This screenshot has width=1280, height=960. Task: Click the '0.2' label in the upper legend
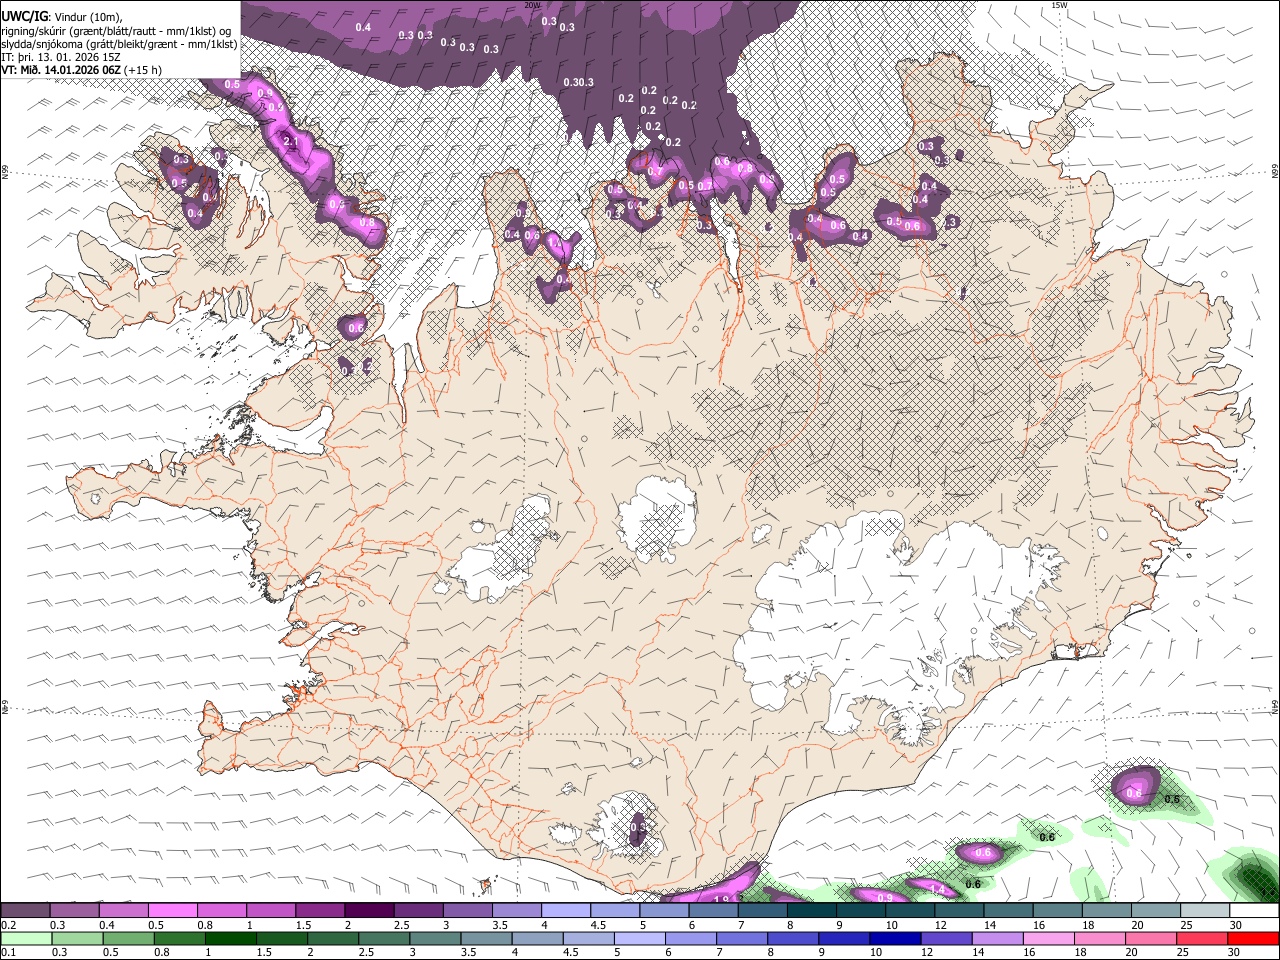click(8, 925)
